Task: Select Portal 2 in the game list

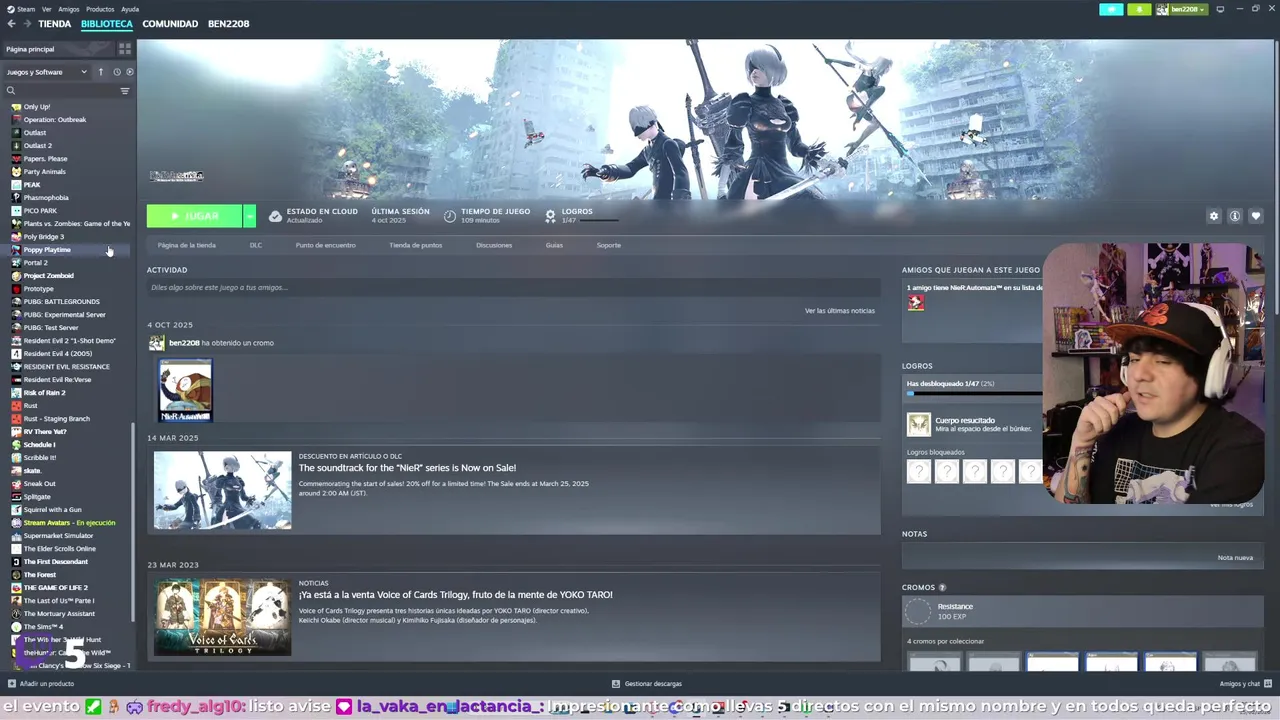Action: point(35,263)
